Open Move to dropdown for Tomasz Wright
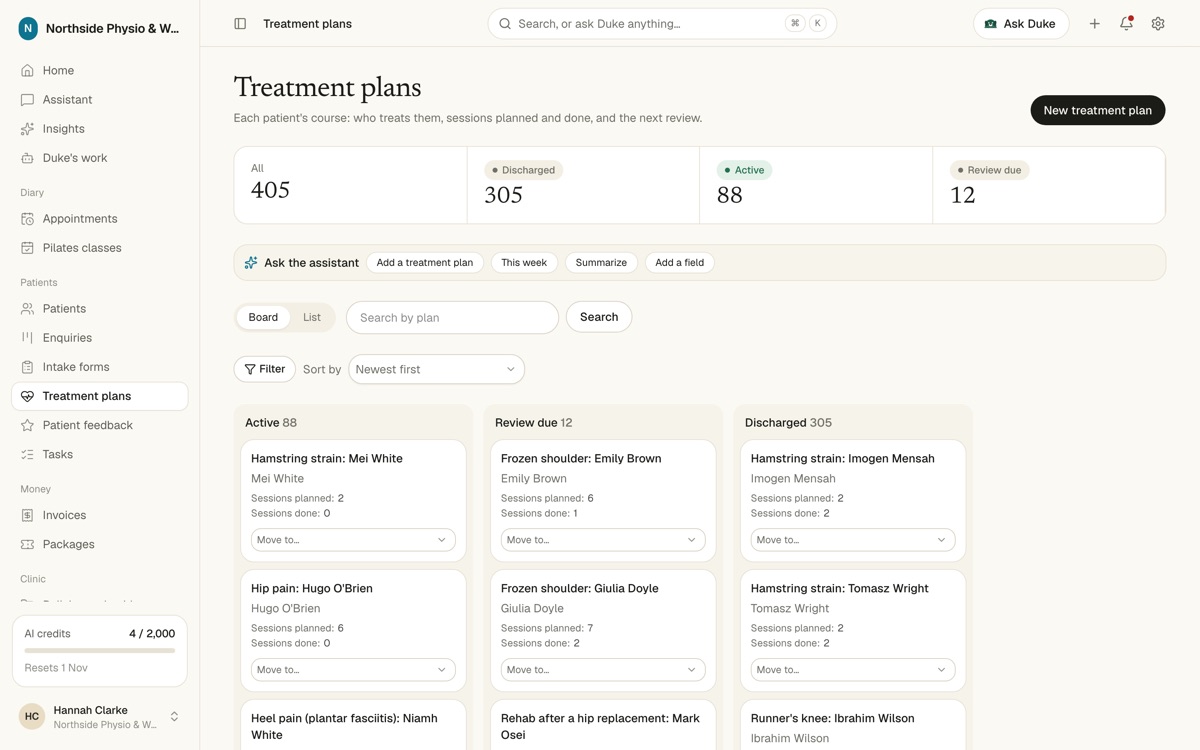This screenshot has height=750, width=1200. [853, 670]
